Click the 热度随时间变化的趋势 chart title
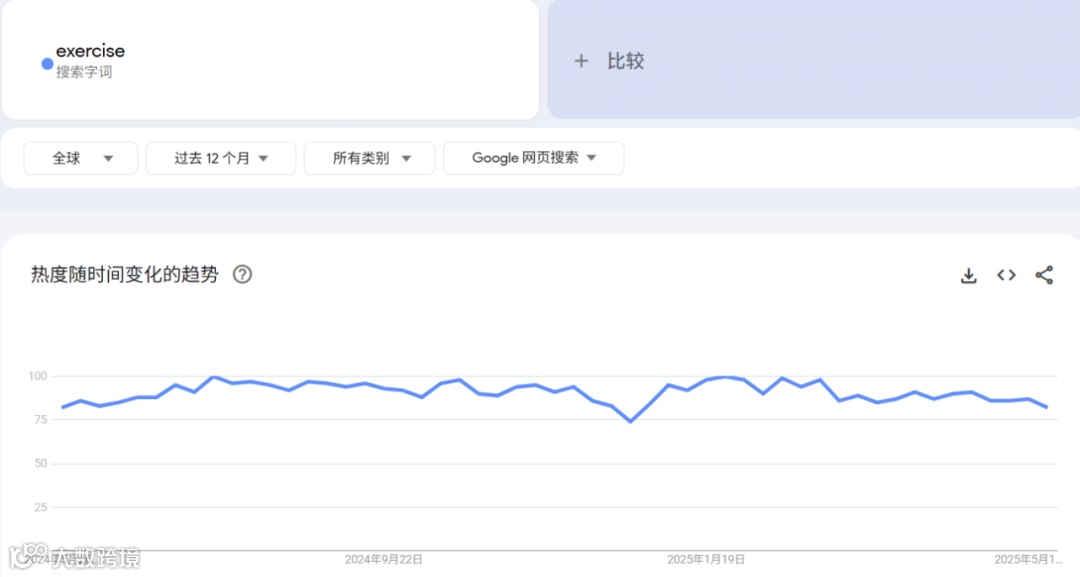The image size is (1080, 577). (125, 275)
